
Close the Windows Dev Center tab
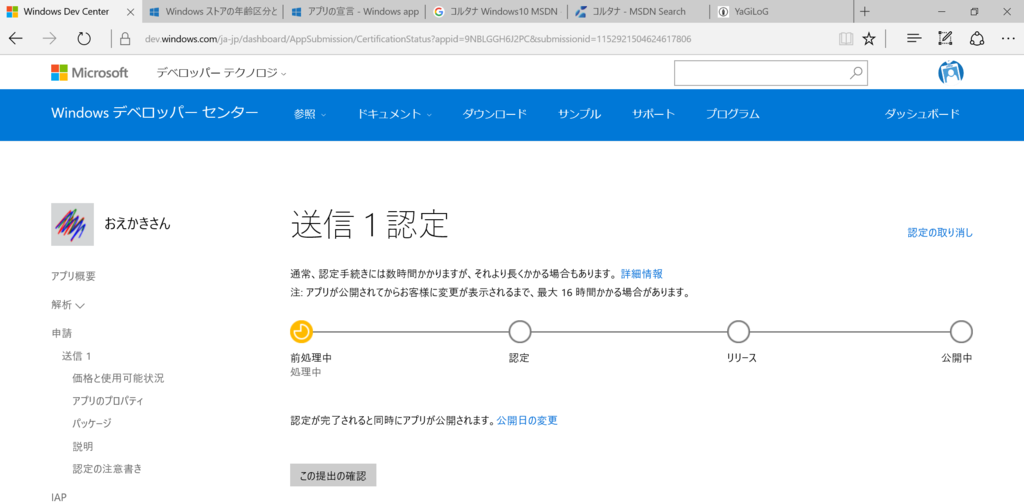(130, 12)
